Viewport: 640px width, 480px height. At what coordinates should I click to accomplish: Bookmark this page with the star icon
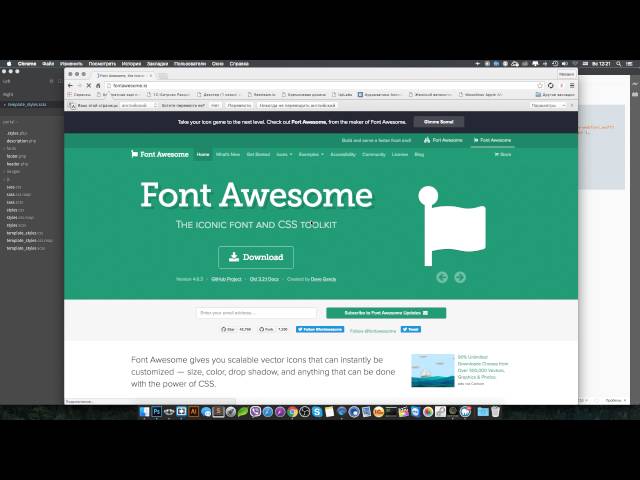540,86
